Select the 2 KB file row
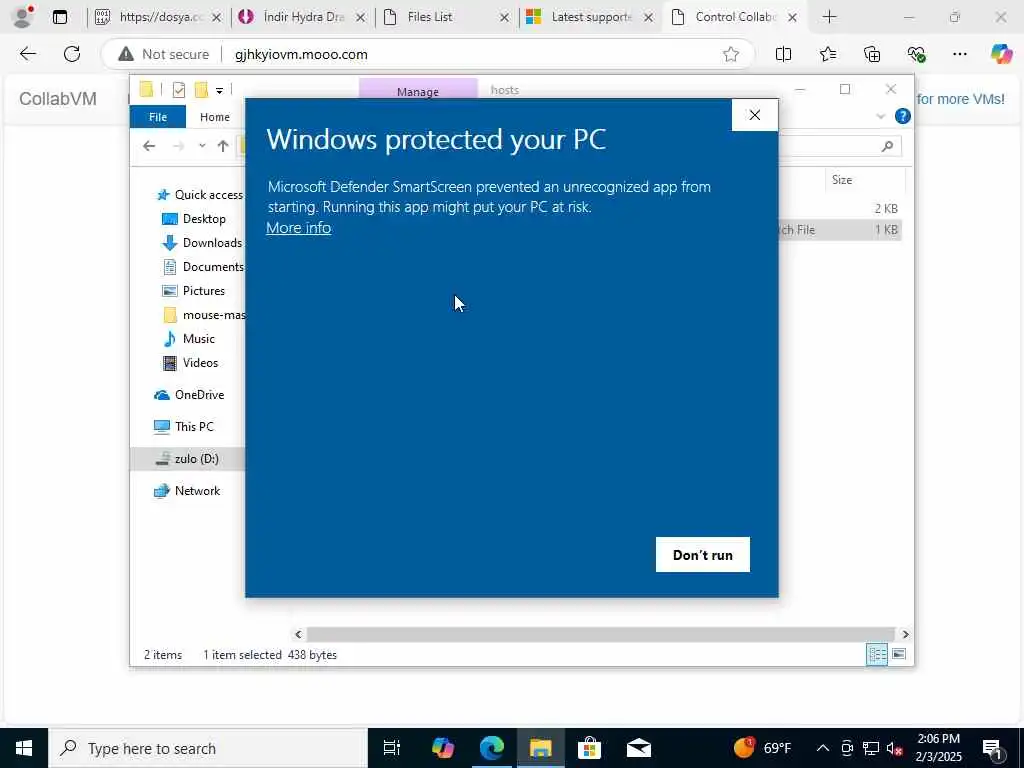Screen dimensions: 1024x768 coord(840,208)
